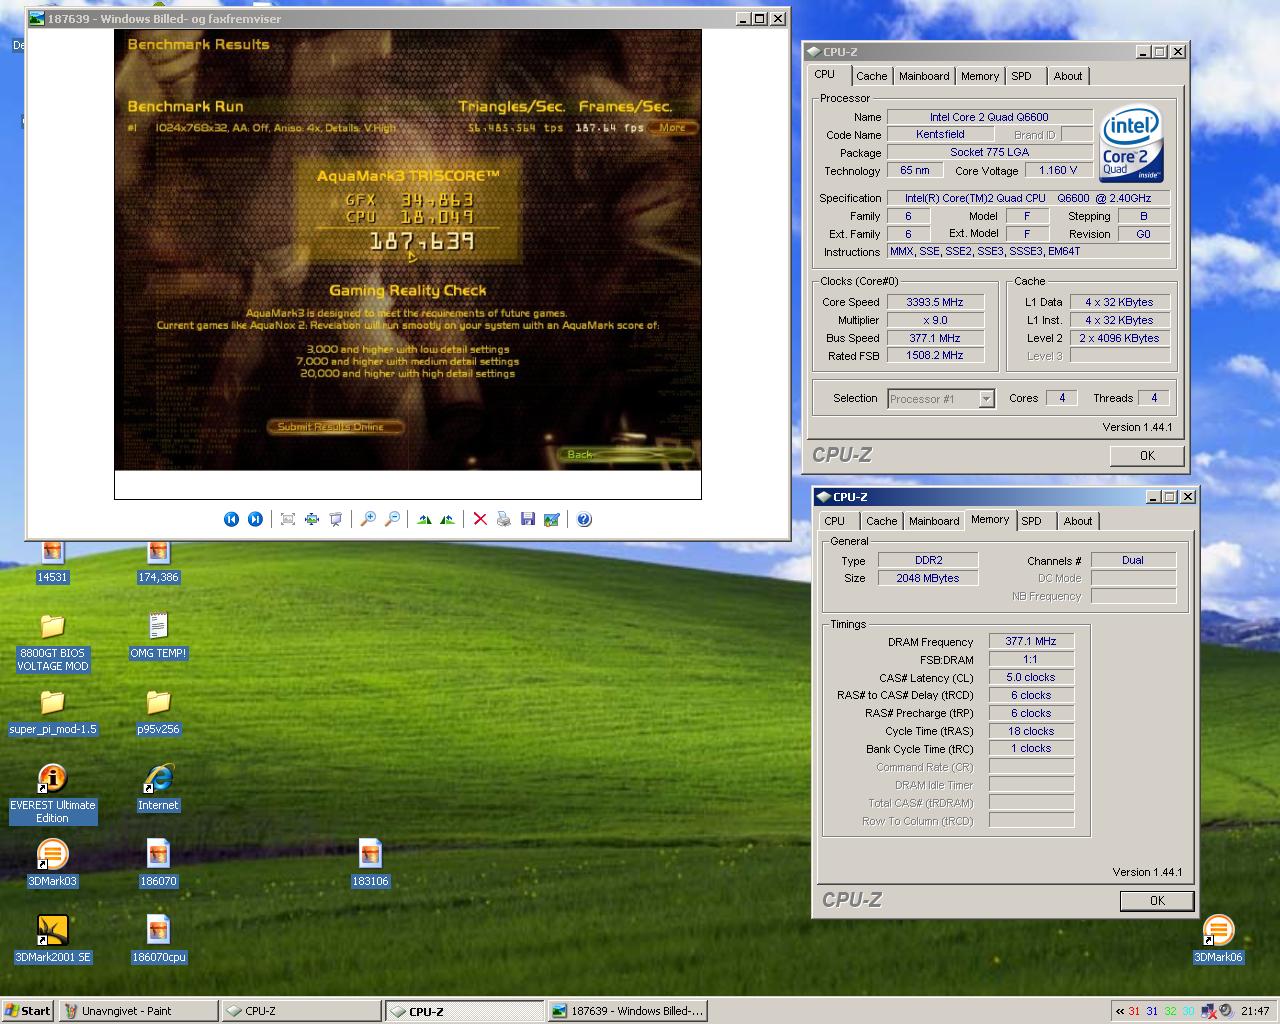The width and height of the screenshot is (1280, 1024).
Task: Open the 3DMark03 desktop shortcut
Action: click(x=52, y=863)
